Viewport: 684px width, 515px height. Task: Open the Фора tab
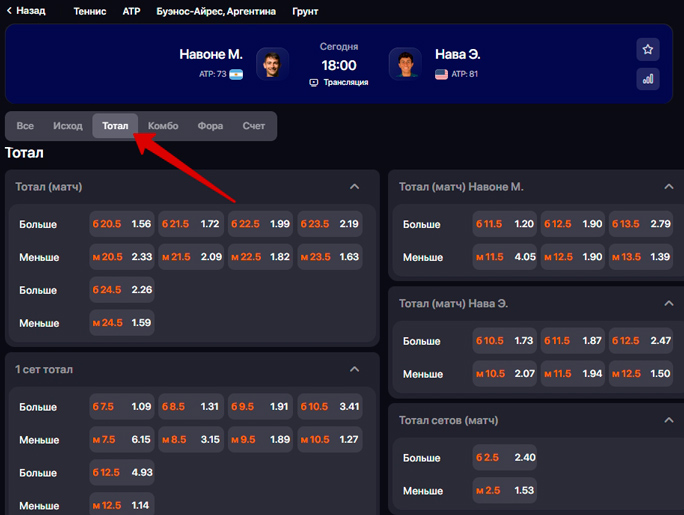tap(210, 126)
